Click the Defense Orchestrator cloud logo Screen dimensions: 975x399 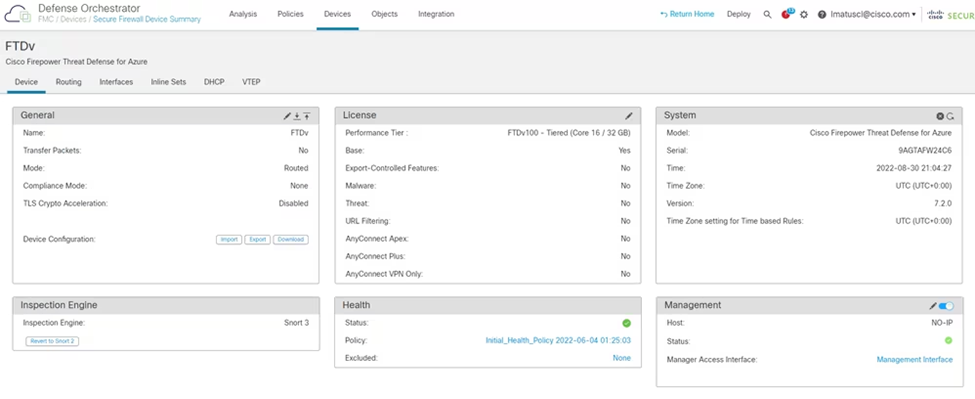click(x=17, y=13)
